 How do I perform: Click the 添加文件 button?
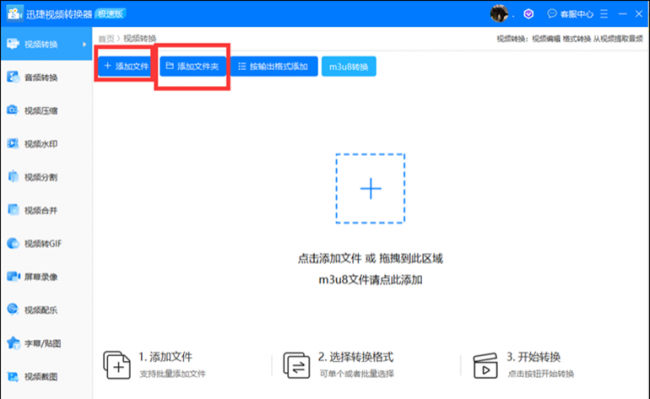pos(126,66)
